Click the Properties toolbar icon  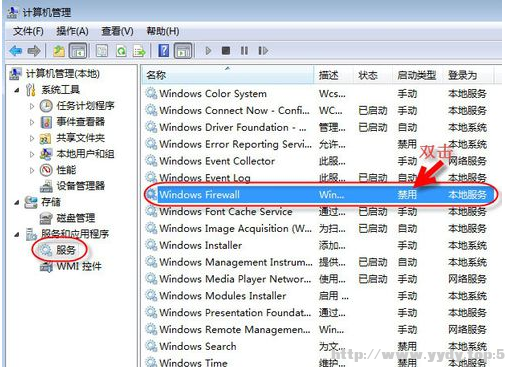[x=102, y=51]
